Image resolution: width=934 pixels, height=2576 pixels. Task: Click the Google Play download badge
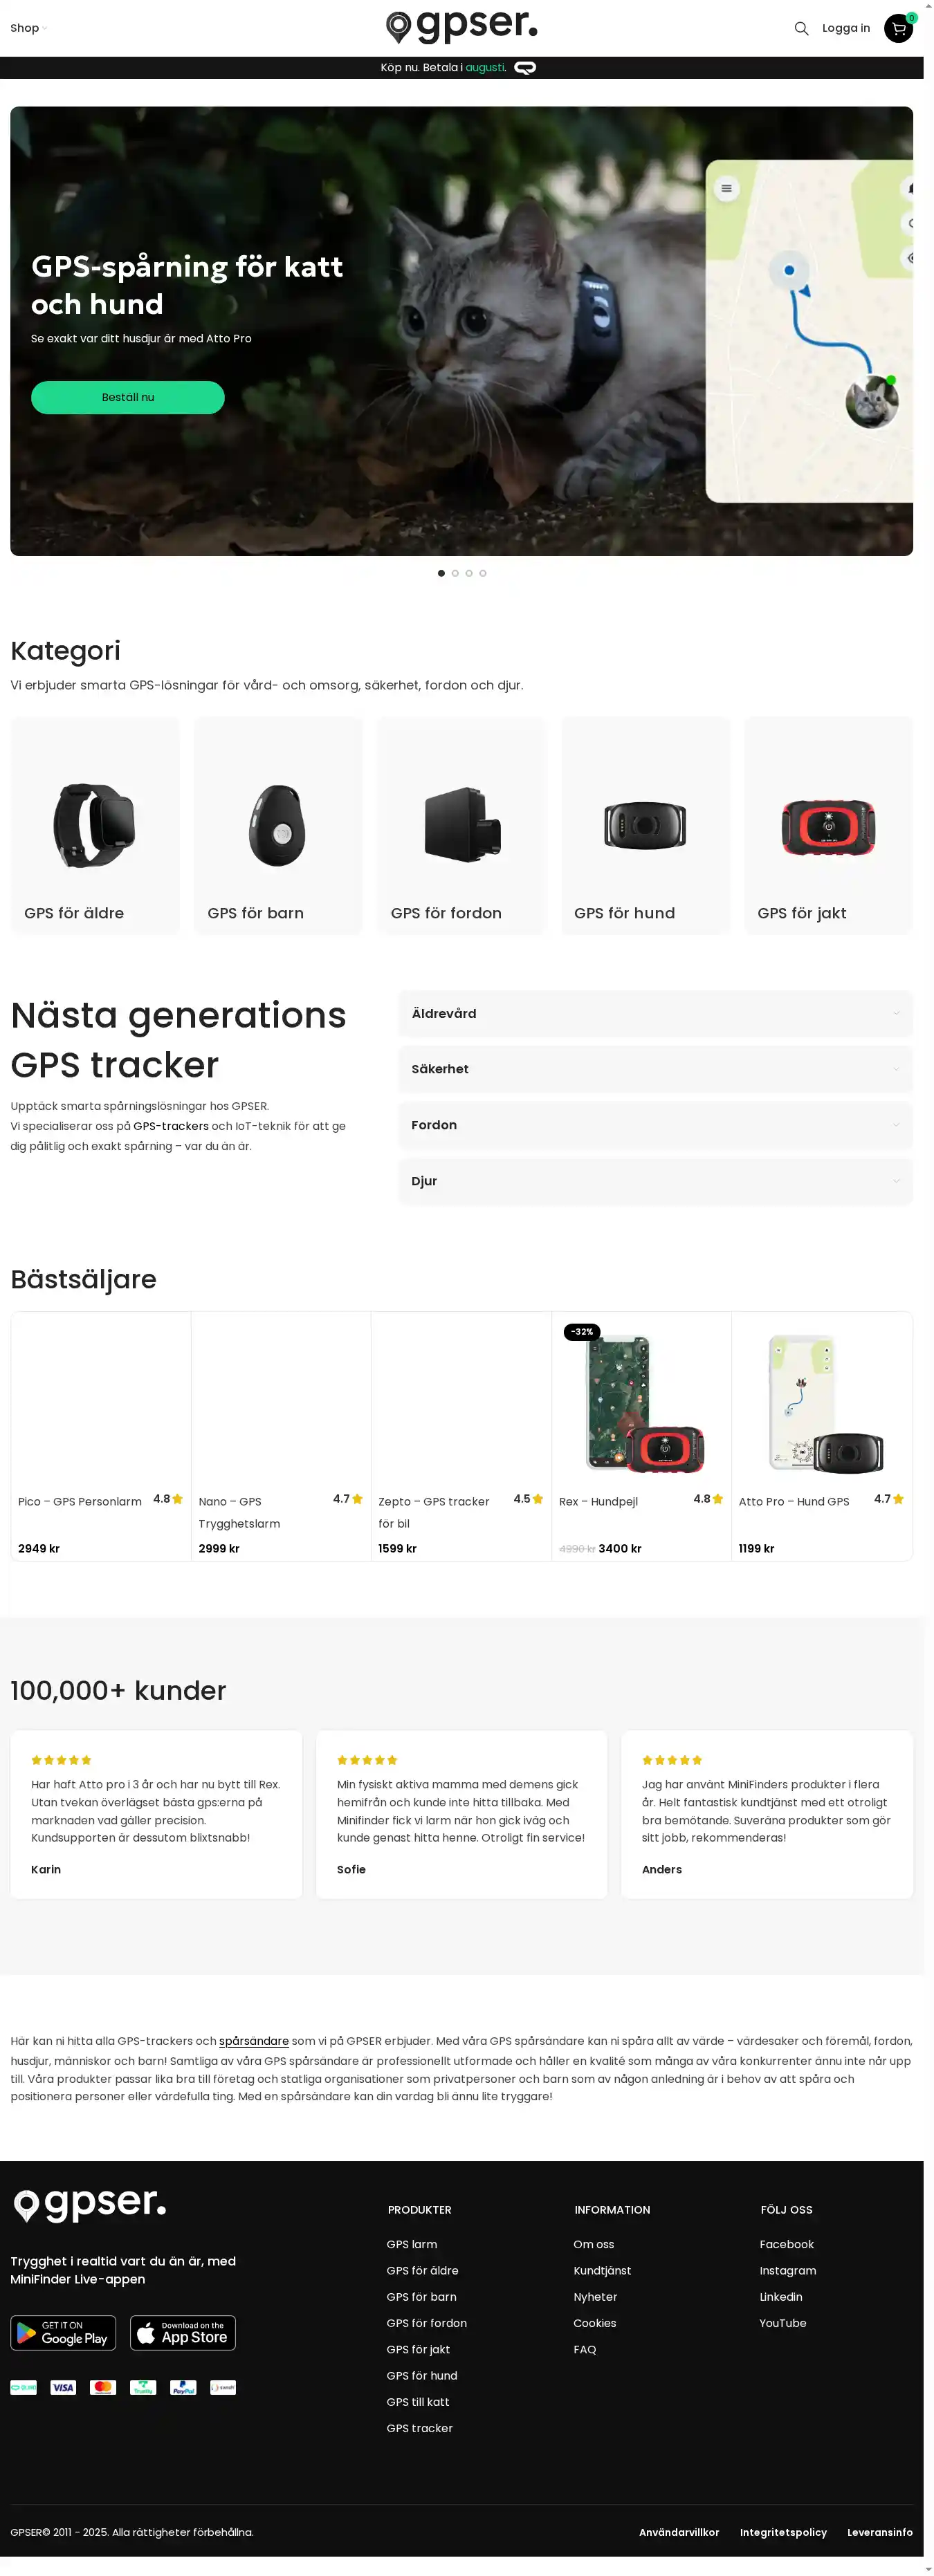point(63,2333)
